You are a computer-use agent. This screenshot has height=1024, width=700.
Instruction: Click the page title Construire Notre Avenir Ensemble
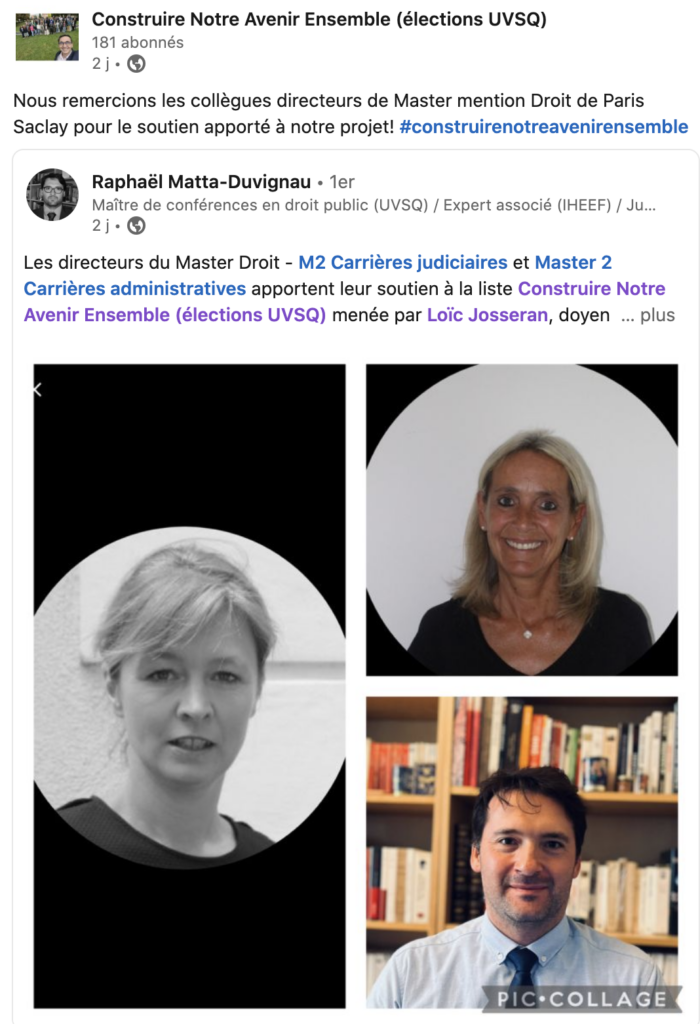pyautogui.click(x=319, y=20)
